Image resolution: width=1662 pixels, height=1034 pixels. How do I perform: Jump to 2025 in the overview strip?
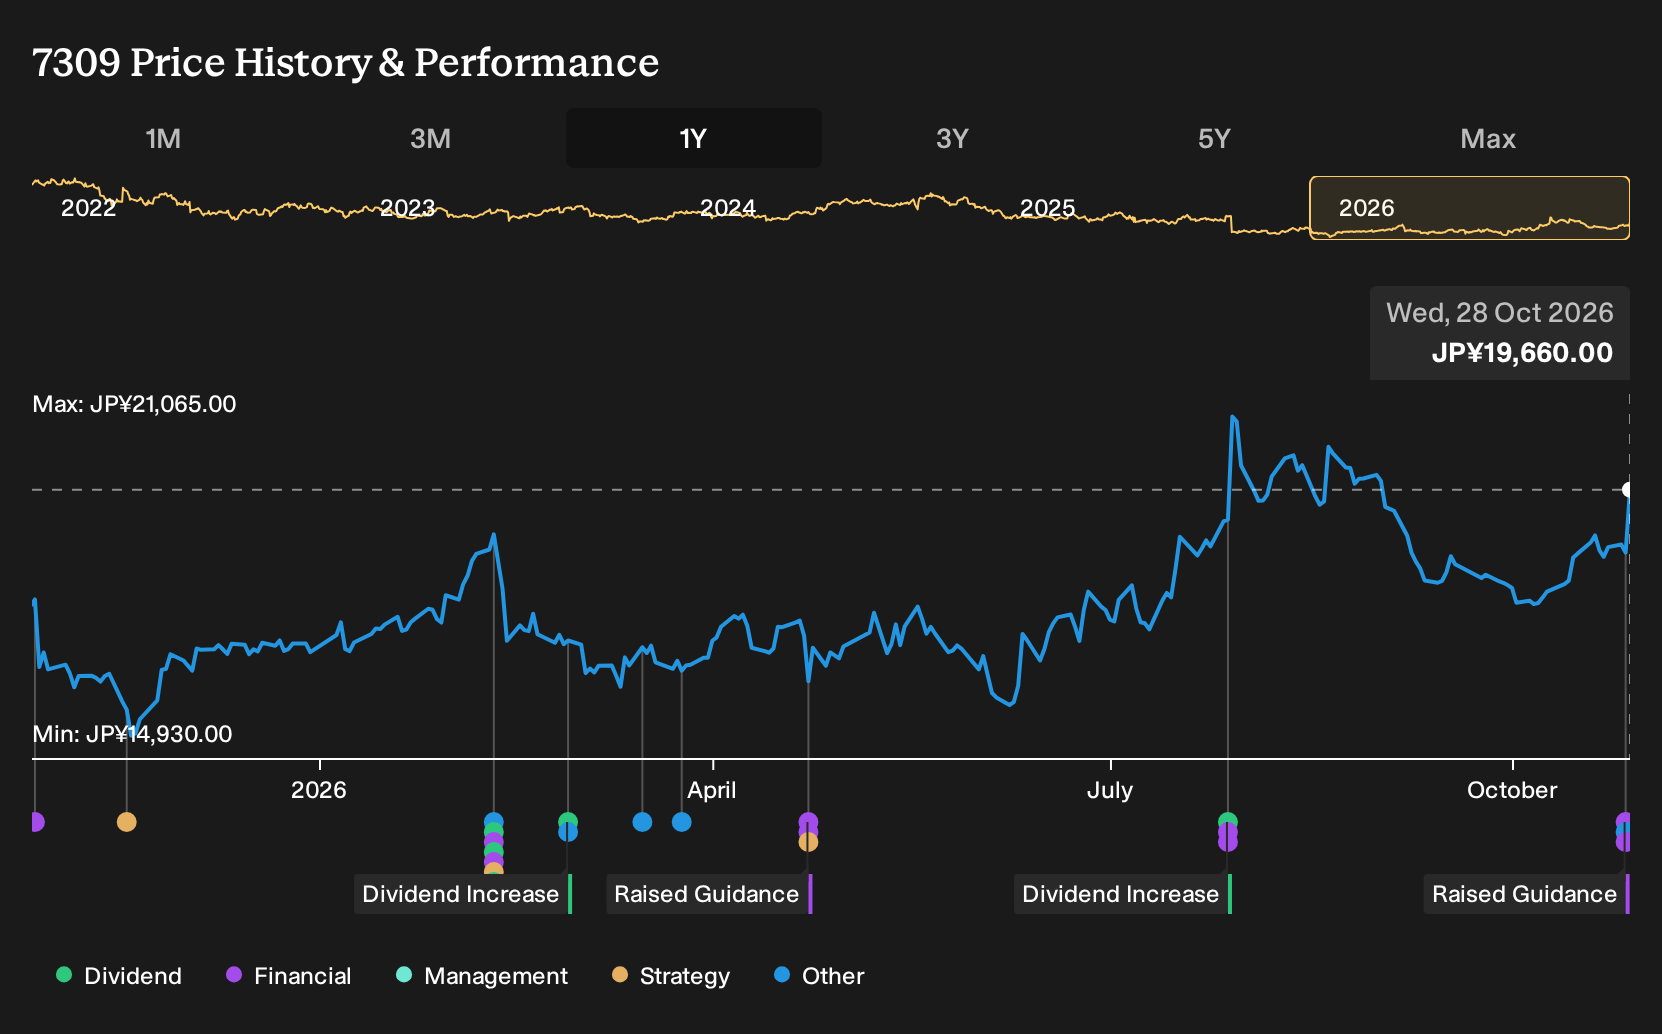[1047, 208]
